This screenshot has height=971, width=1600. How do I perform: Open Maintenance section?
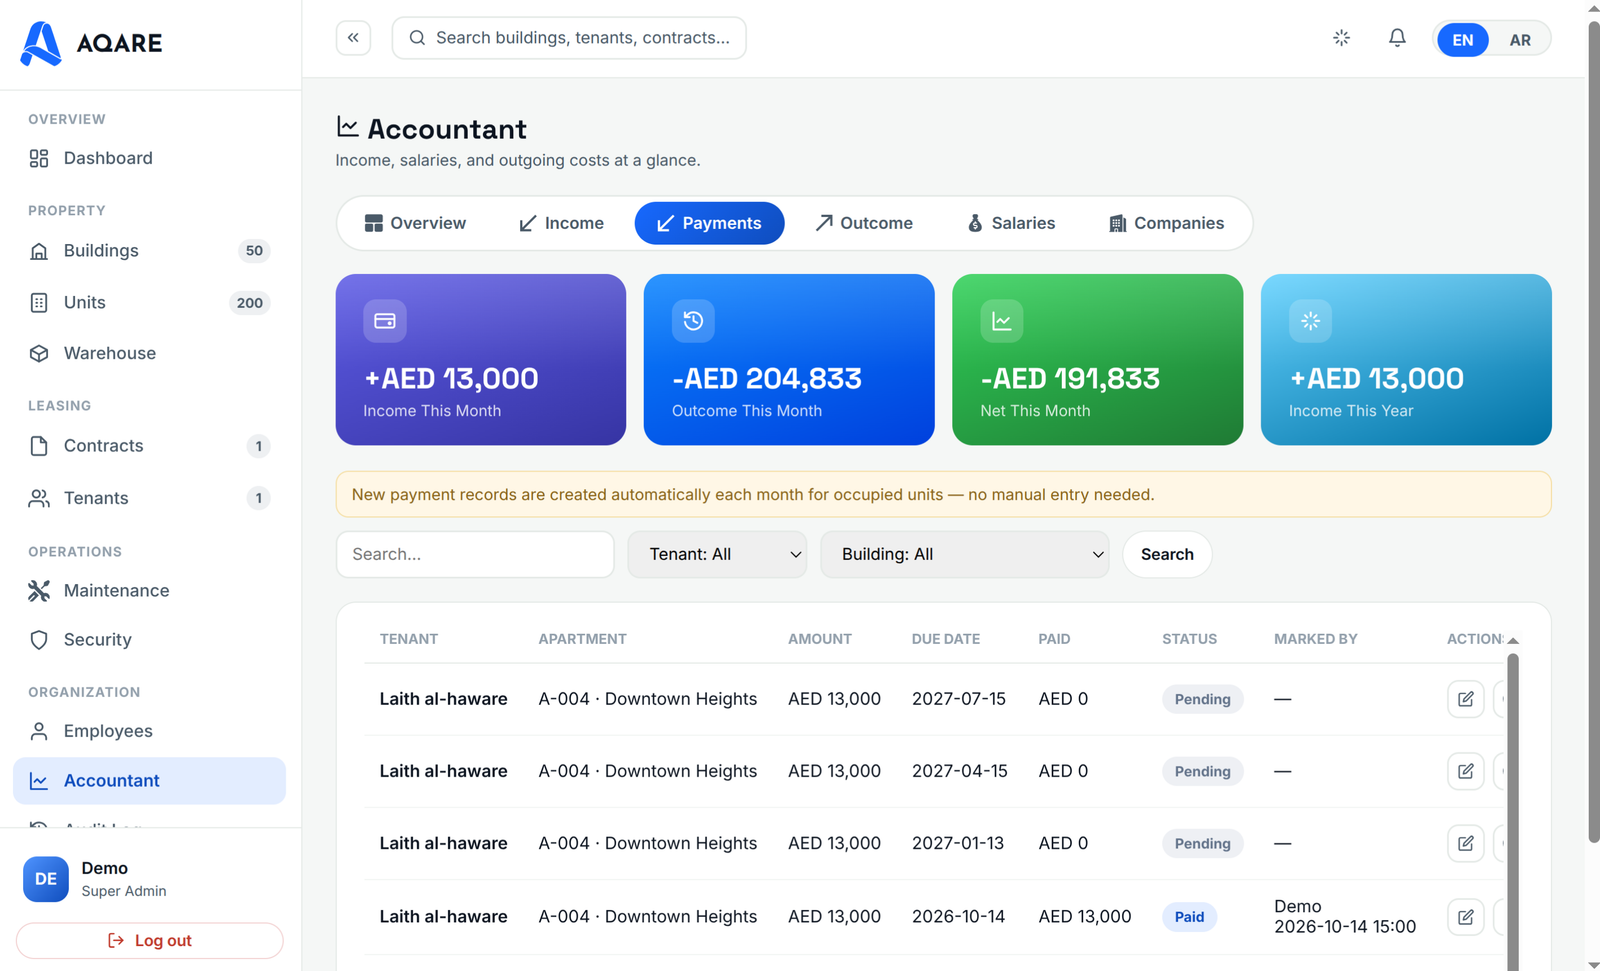tap(149, 591)
